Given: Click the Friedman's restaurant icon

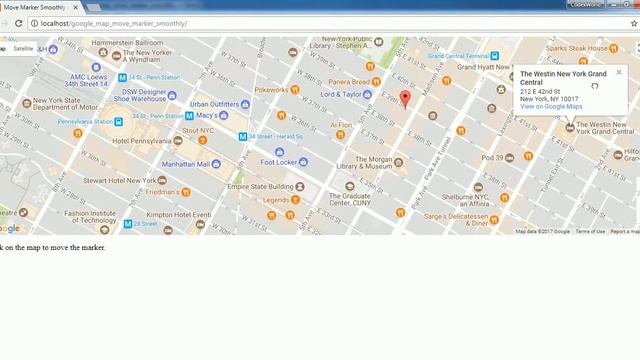Looking at the screenshot, I should tap(186, 192).
